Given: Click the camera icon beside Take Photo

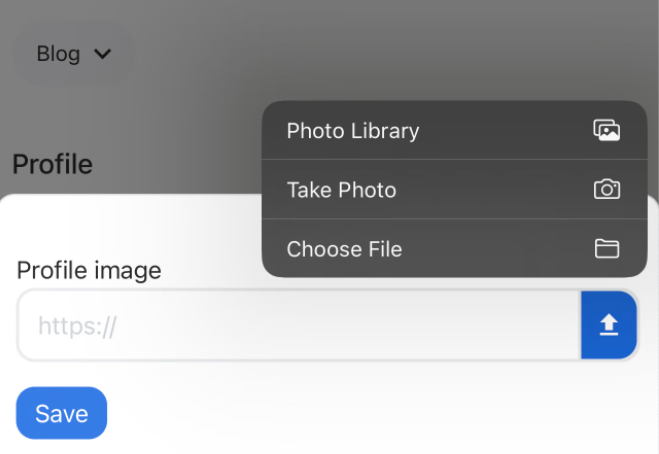Looking at the screenshot, I should [x=606, y=189].
